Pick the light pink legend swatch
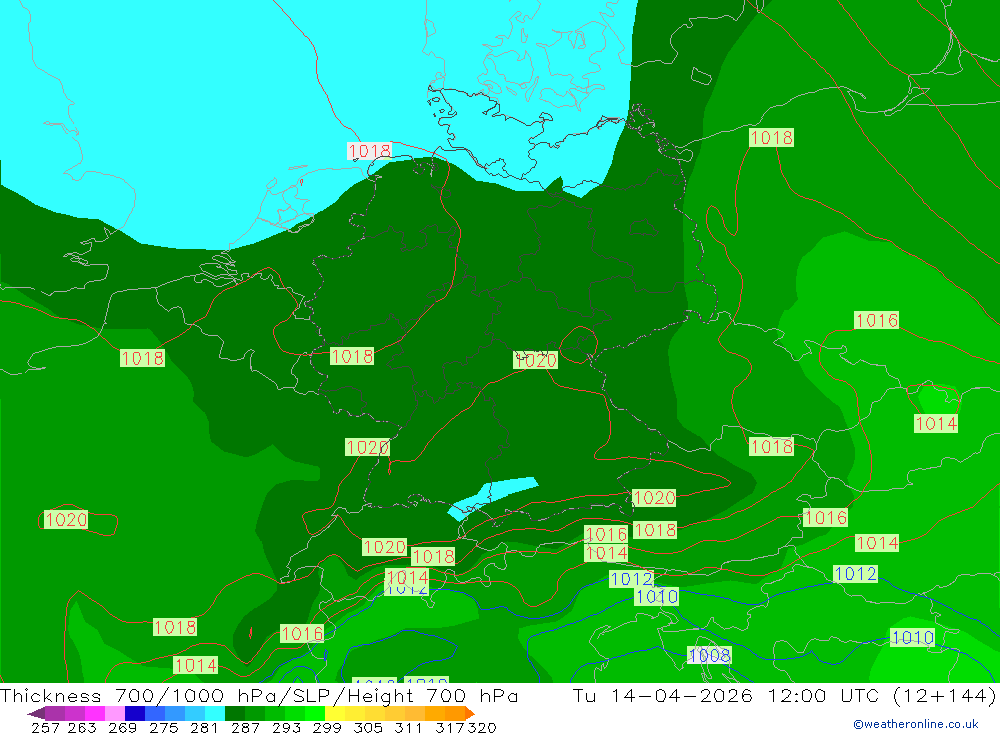The image size is (1000, 733). tap(115, 713)
